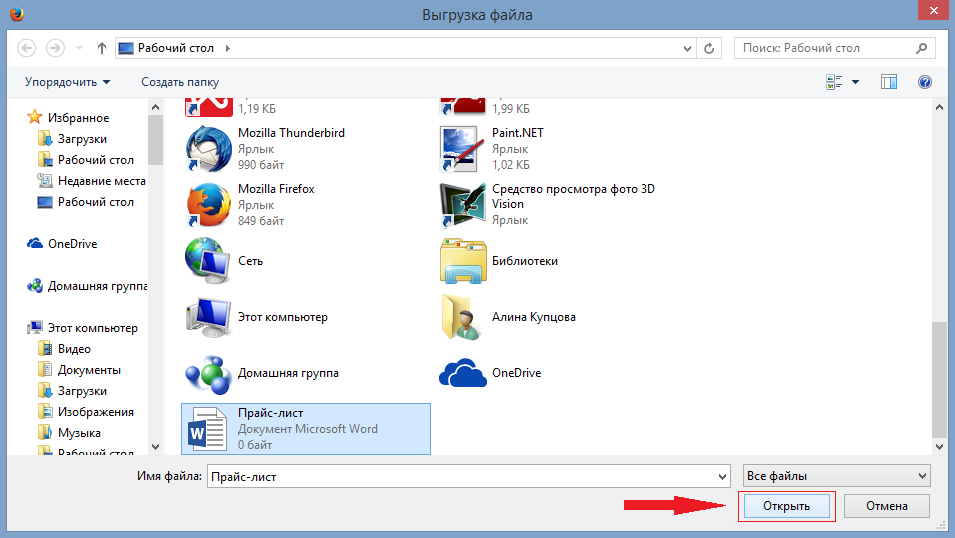Open the help question mark icon
This screenshot has width=955, height=538.
click(925, 82)
